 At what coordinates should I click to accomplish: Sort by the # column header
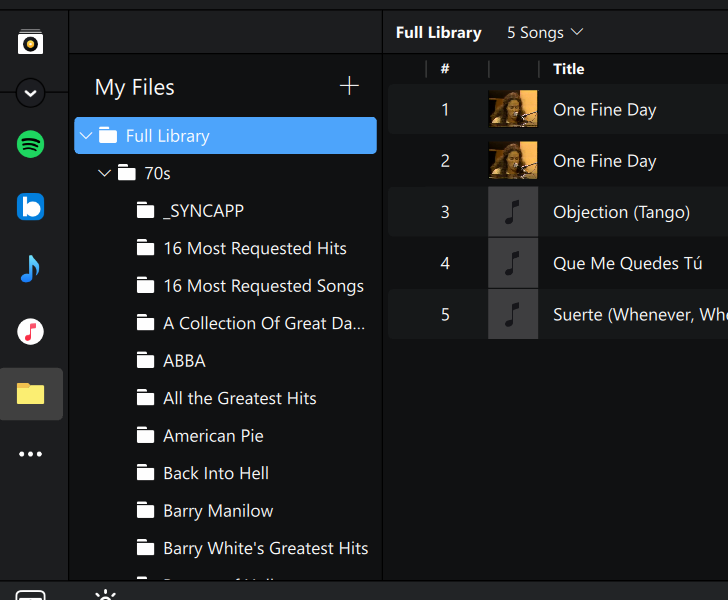(x=445, y=69)
